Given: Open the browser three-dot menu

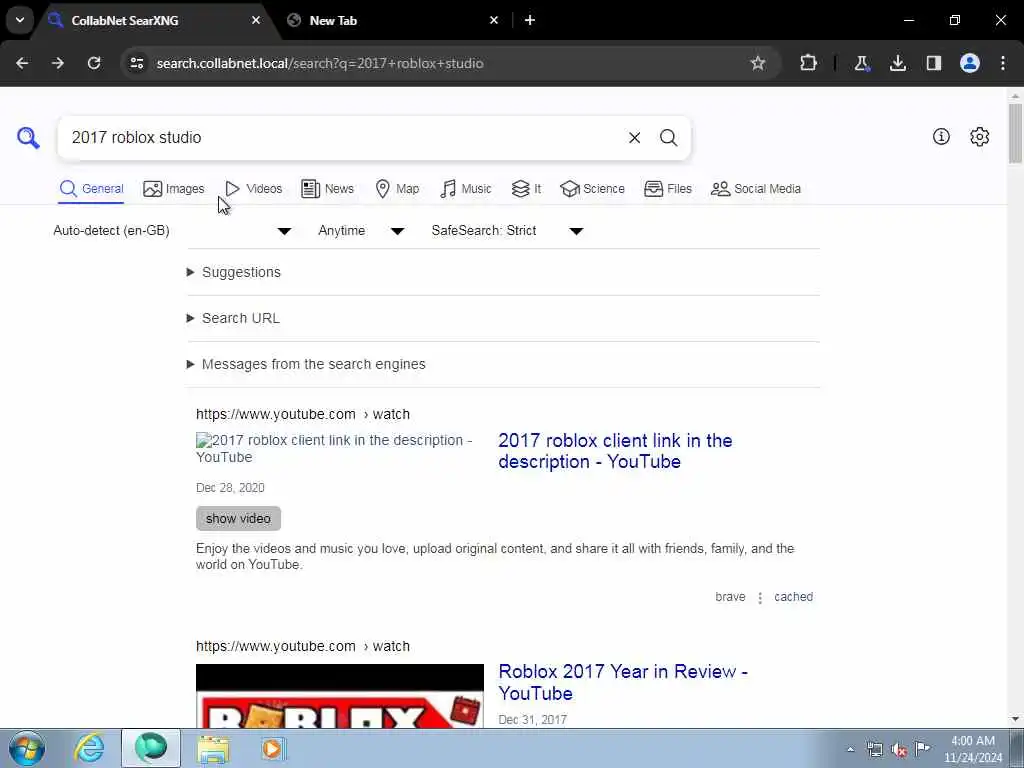Looking at the screenshot, I should [1003, 63].
